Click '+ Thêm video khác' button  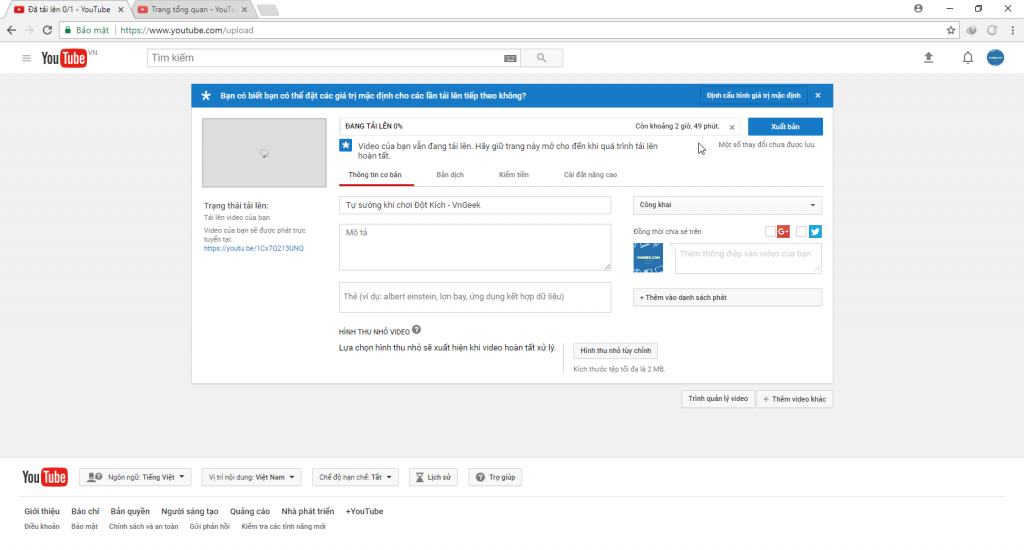794,399
